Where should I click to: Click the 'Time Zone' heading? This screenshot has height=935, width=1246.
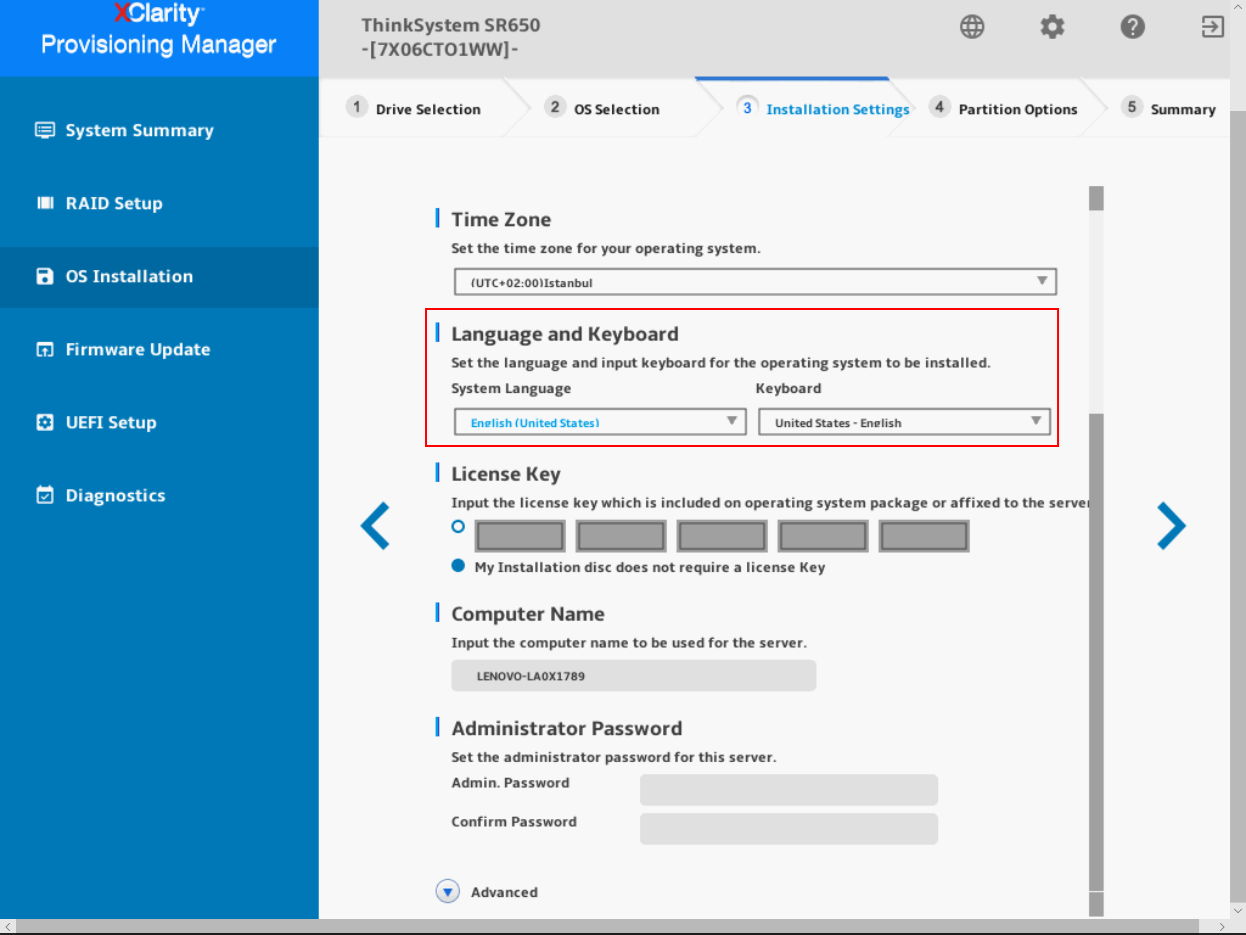501,219
